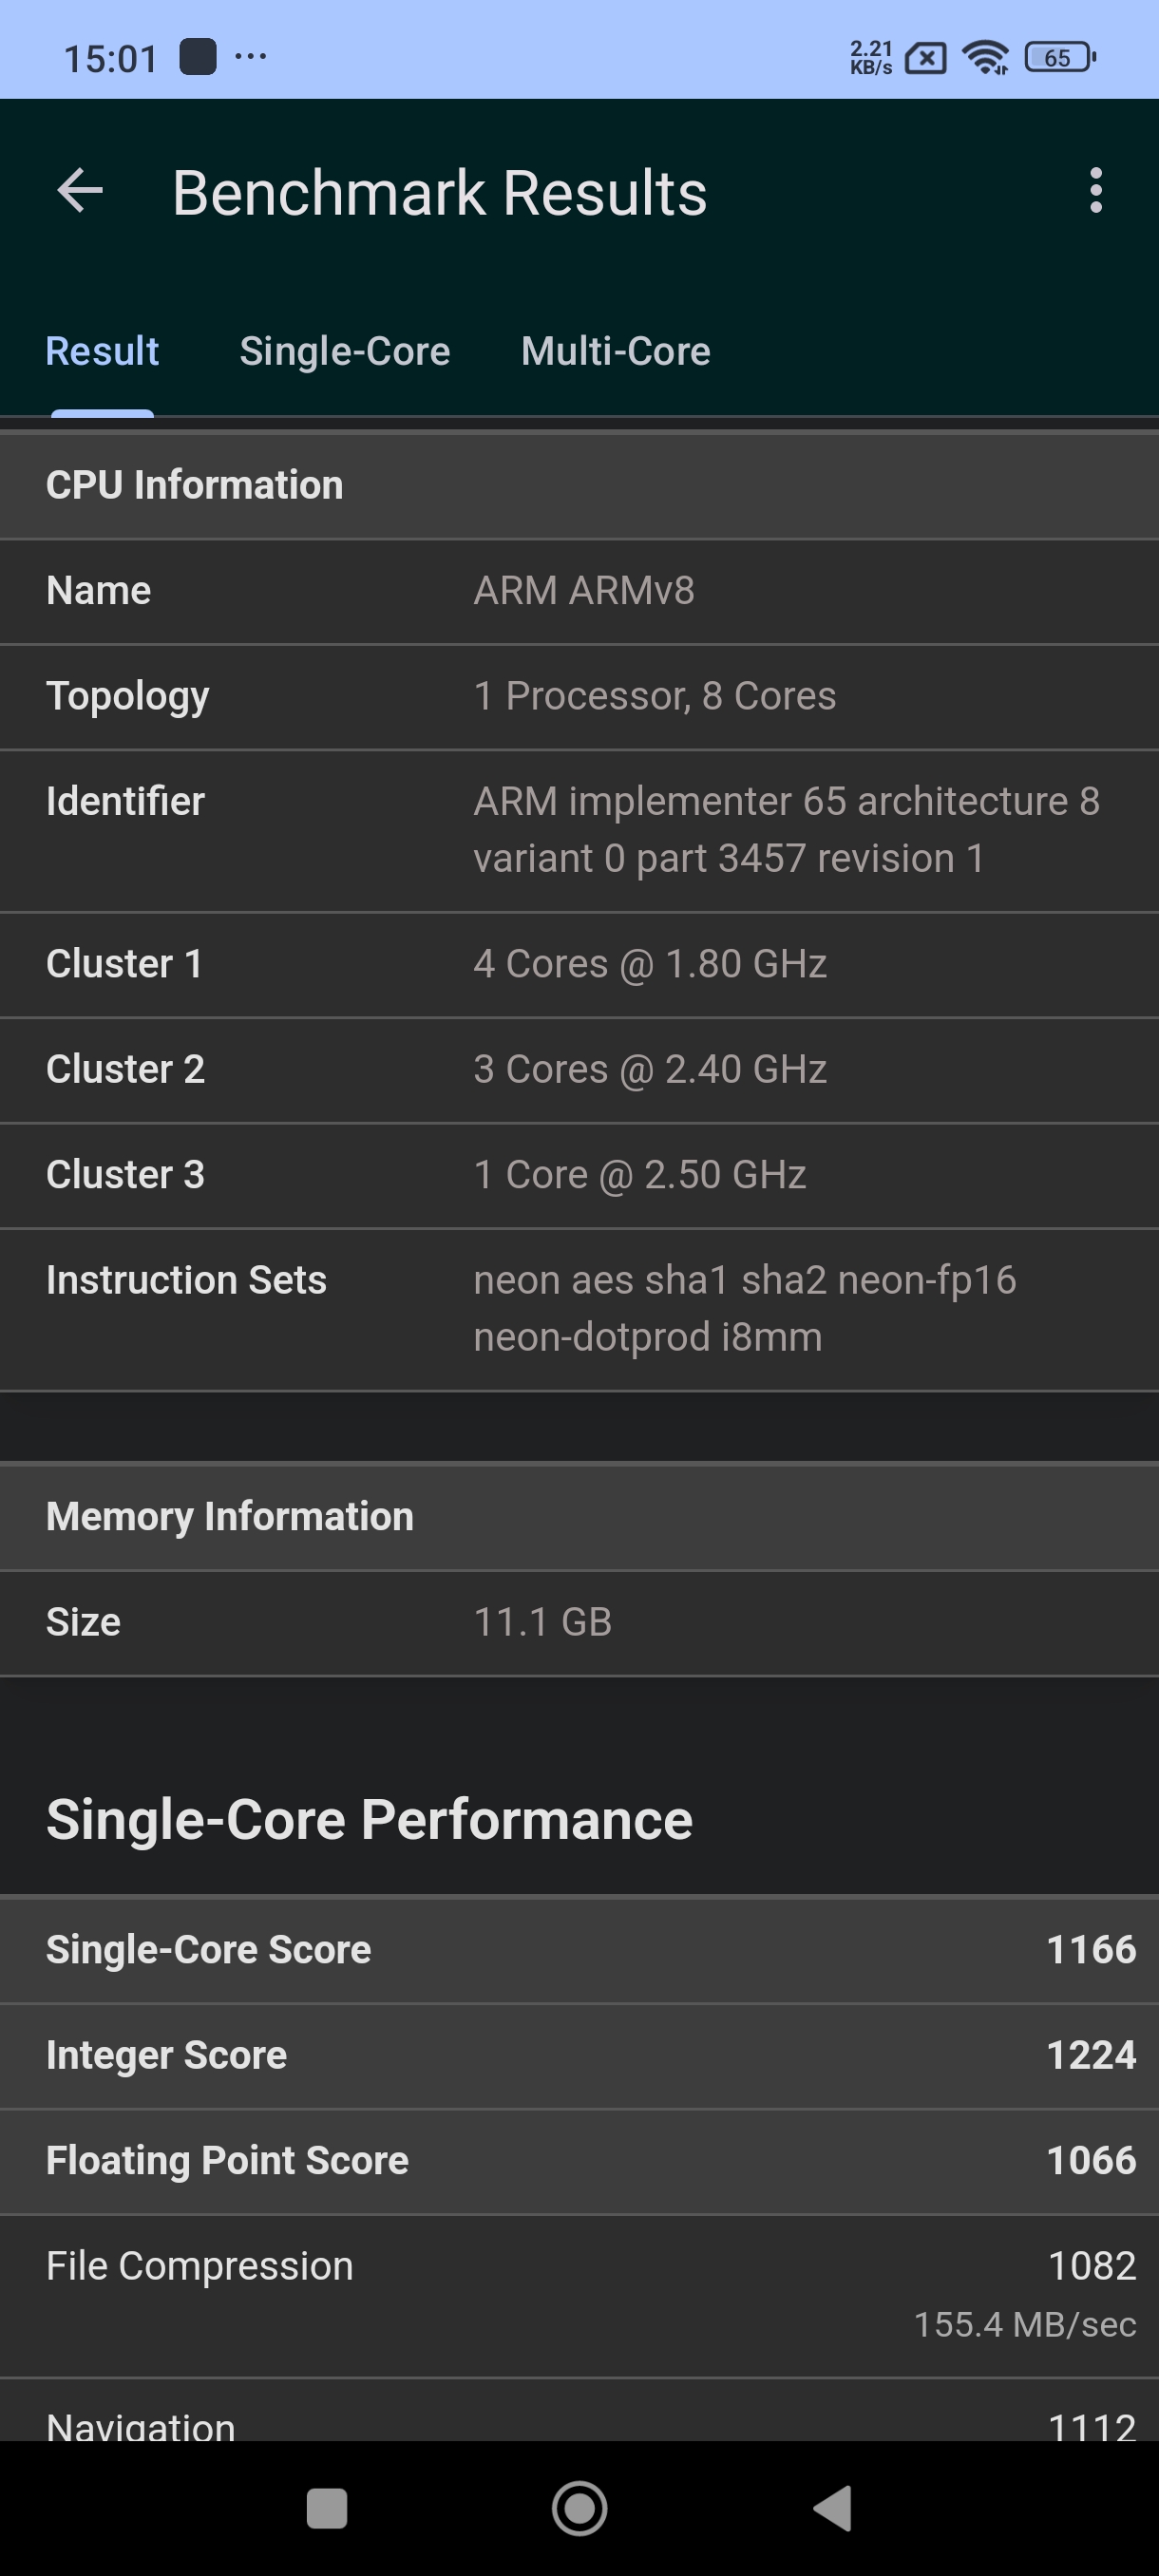Switch to the Single-Core tab

point(344,352)
